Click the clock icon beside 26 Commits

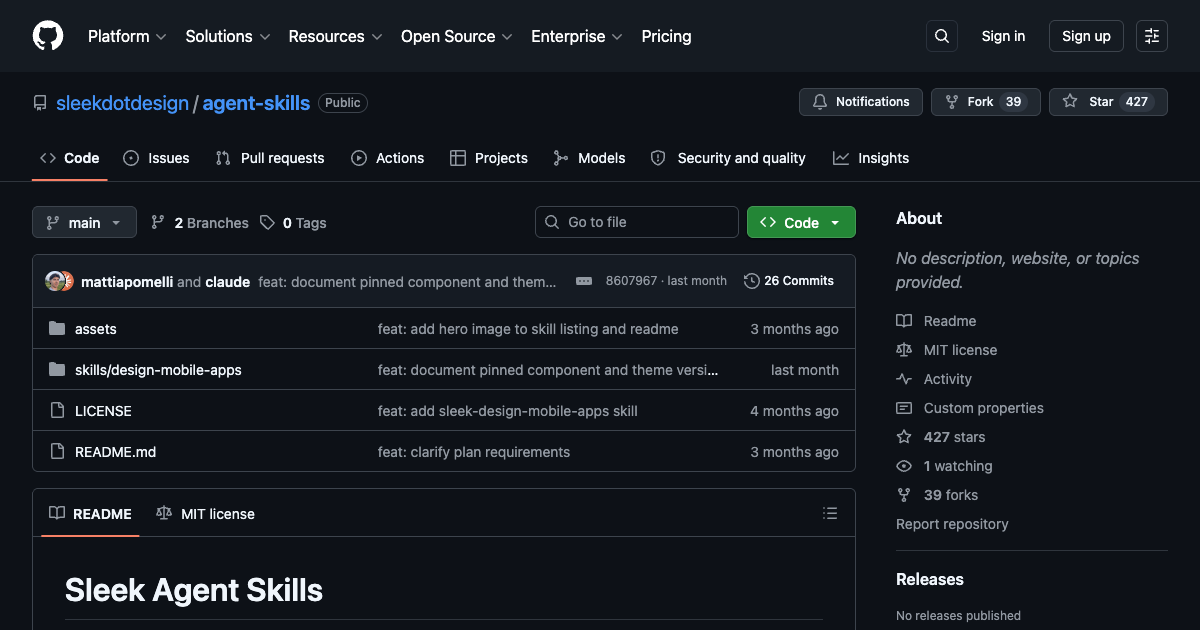[752, 281]
